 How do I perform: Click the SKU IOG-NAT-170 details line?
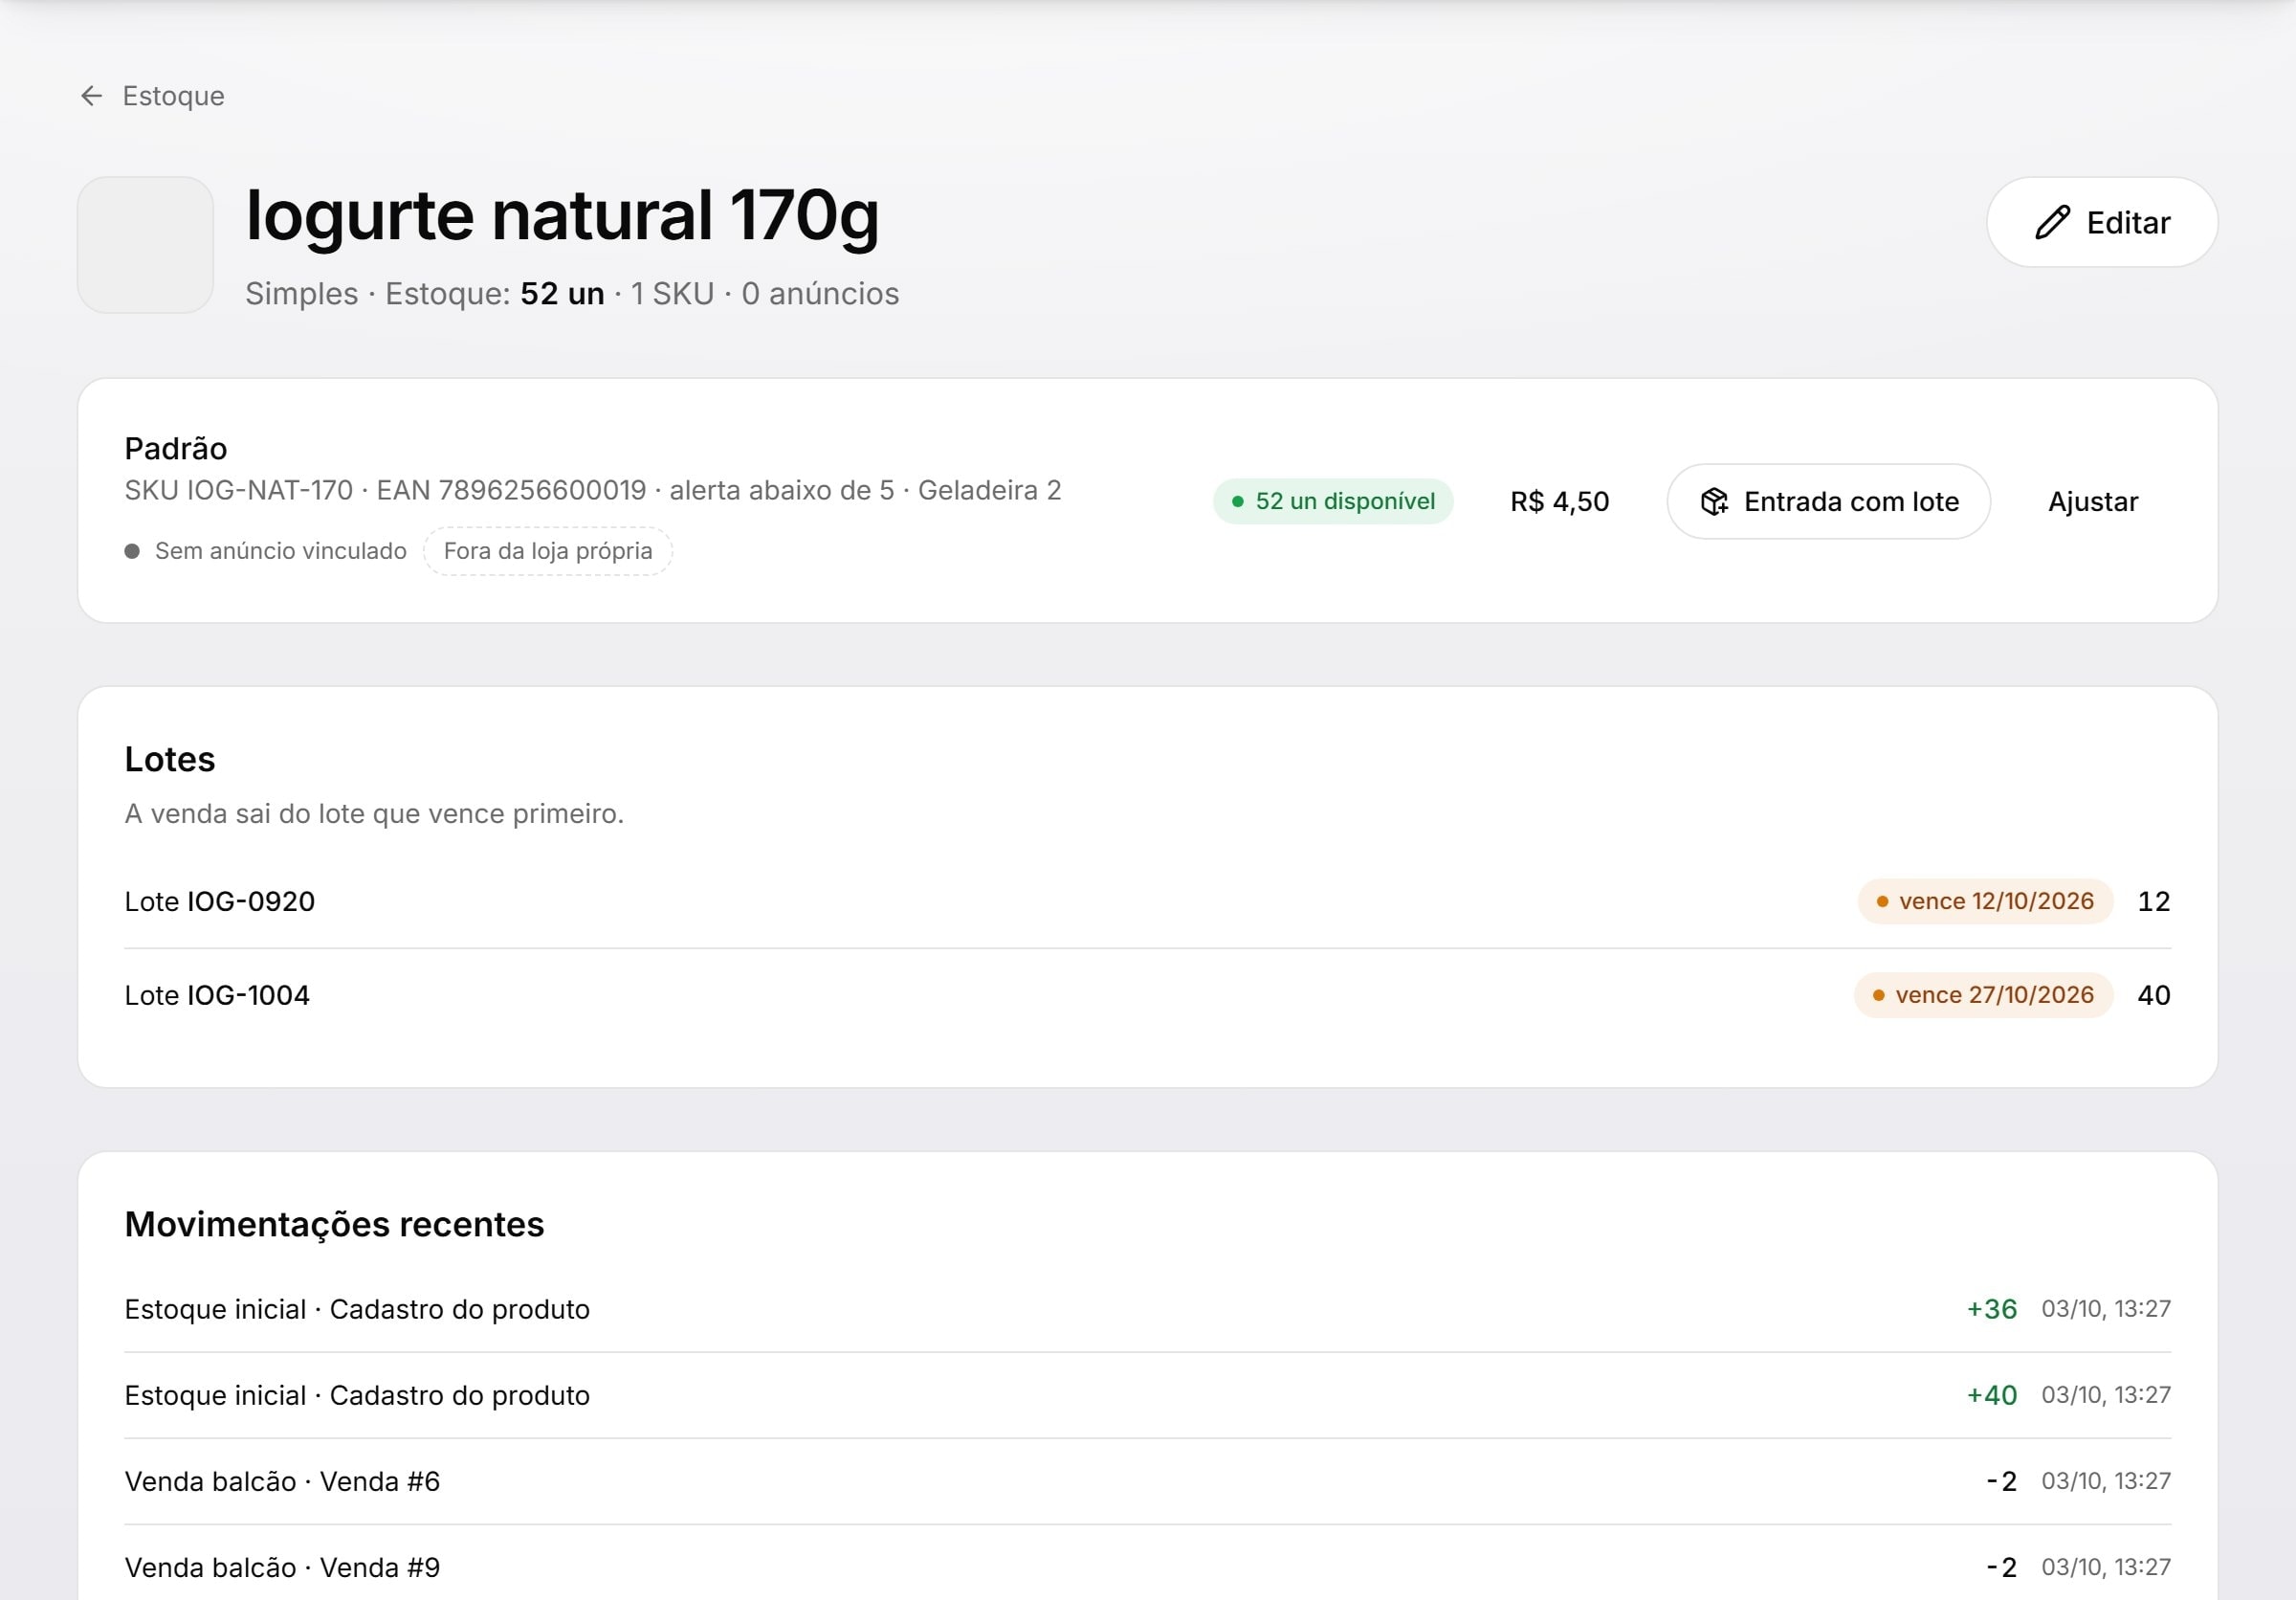pos(592,490)
